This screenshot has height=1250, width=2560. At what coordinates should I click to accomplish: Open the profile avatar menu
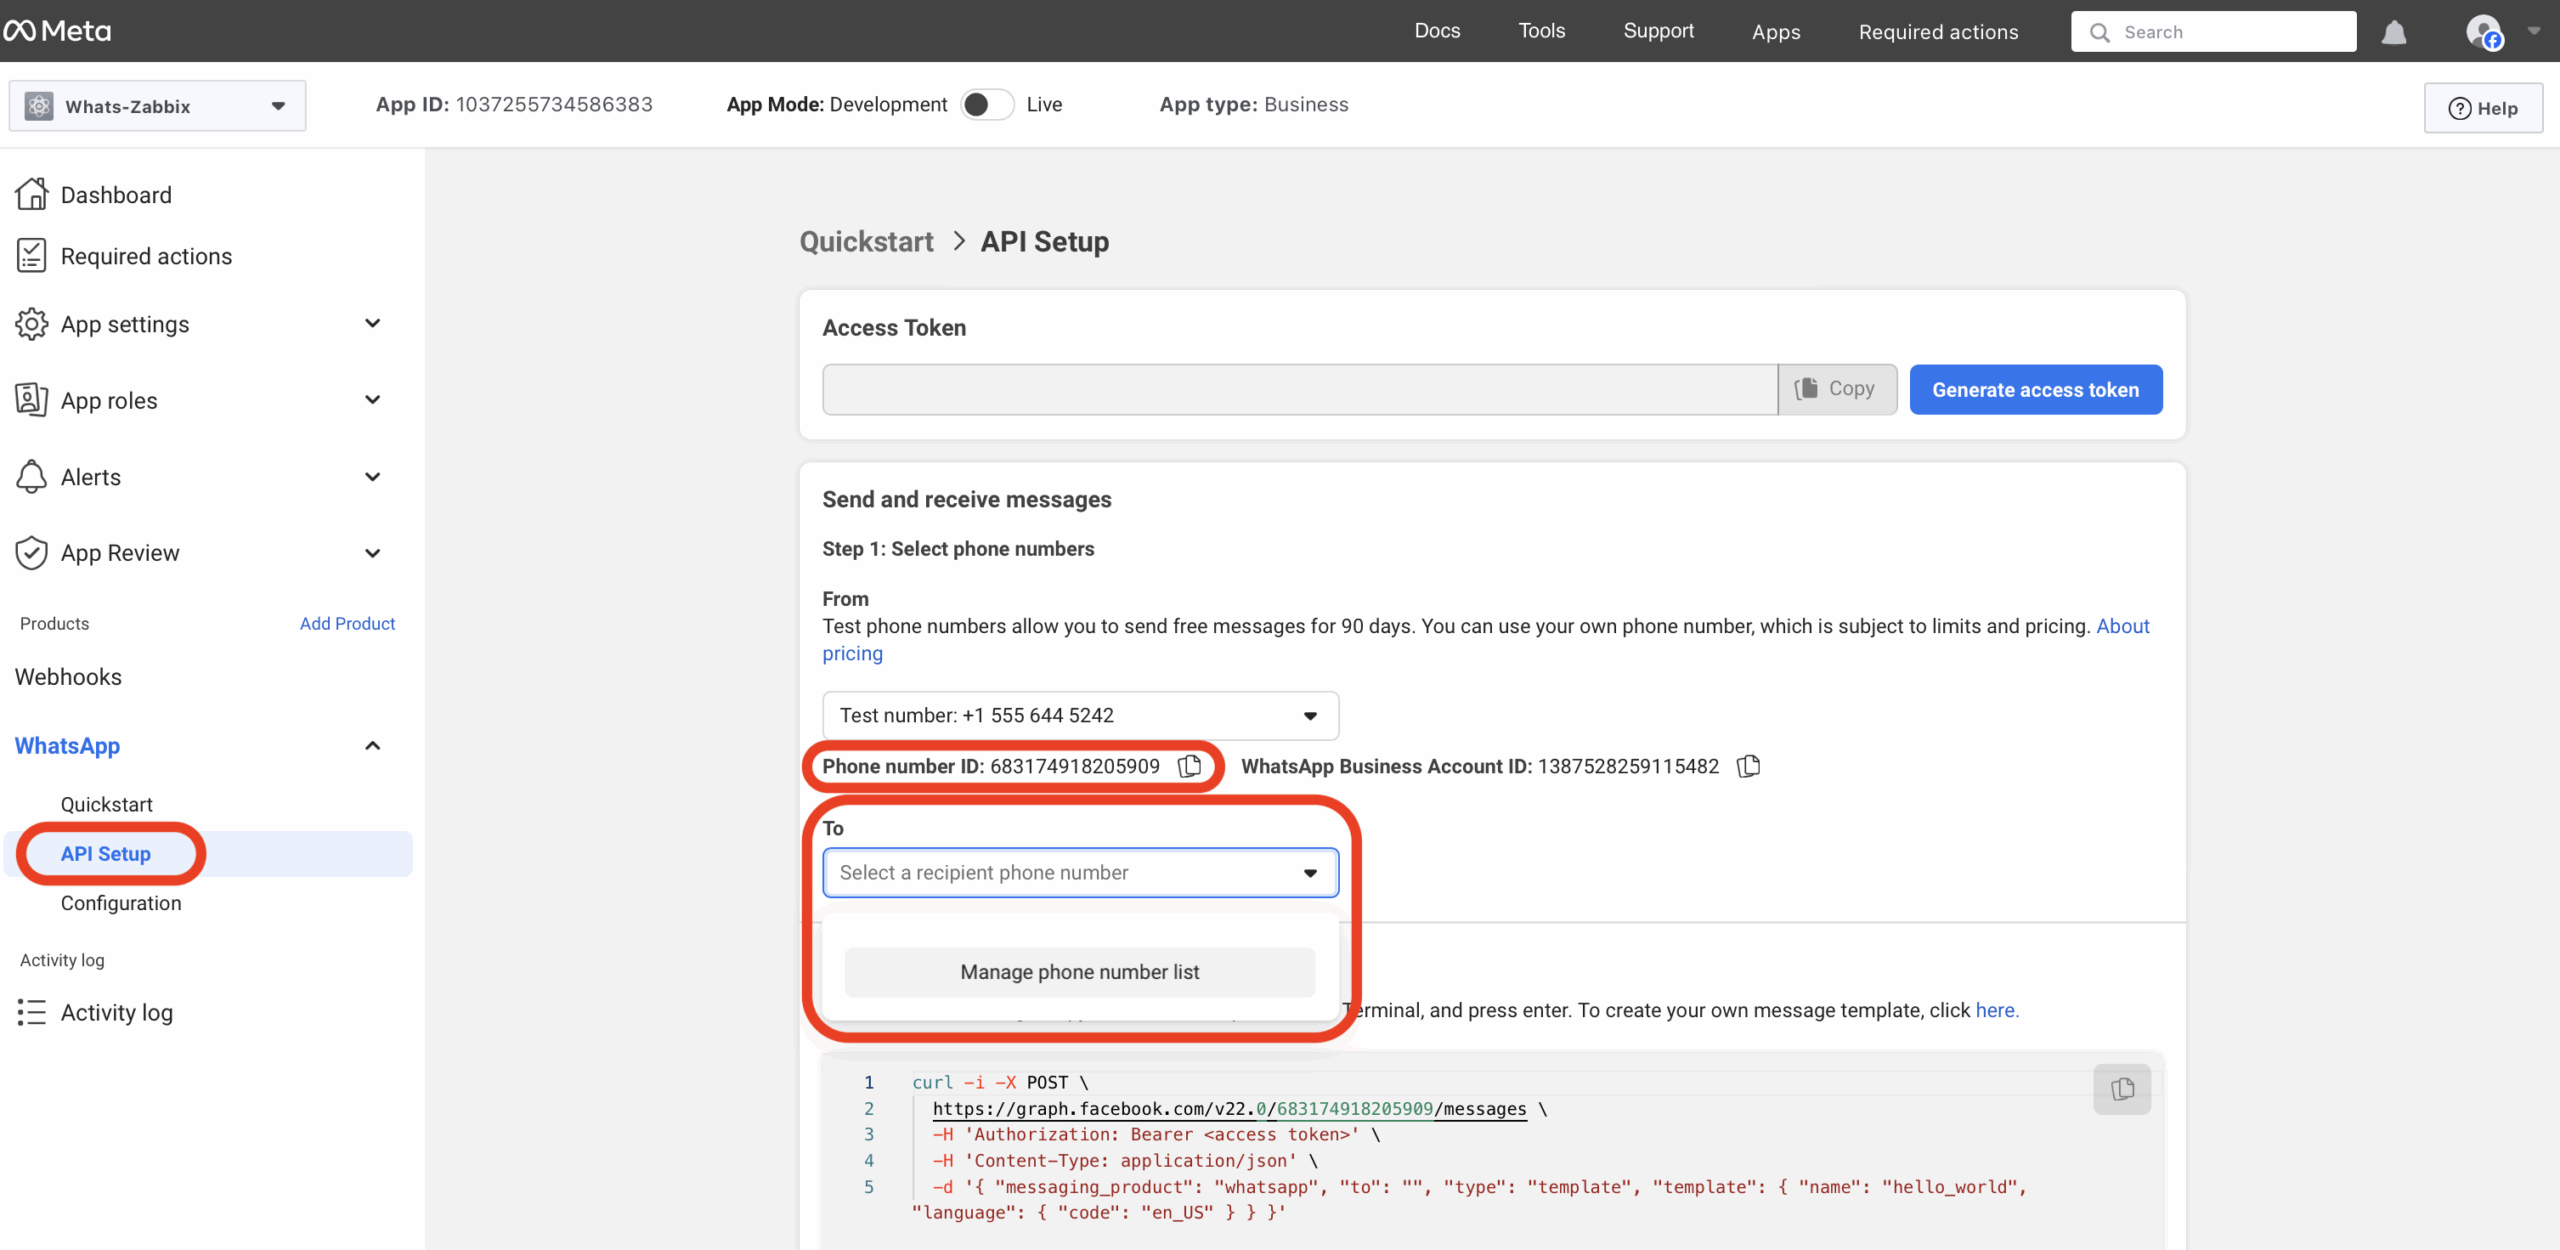click(2484, 32)
